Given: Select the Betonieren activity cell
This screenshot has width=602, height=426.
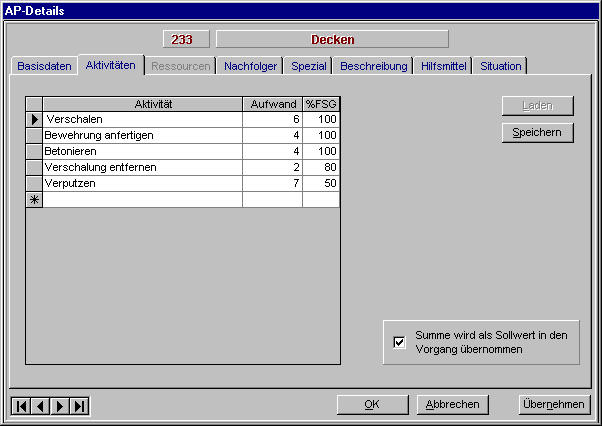Looking at the screenshot, I should pos(142,151).
